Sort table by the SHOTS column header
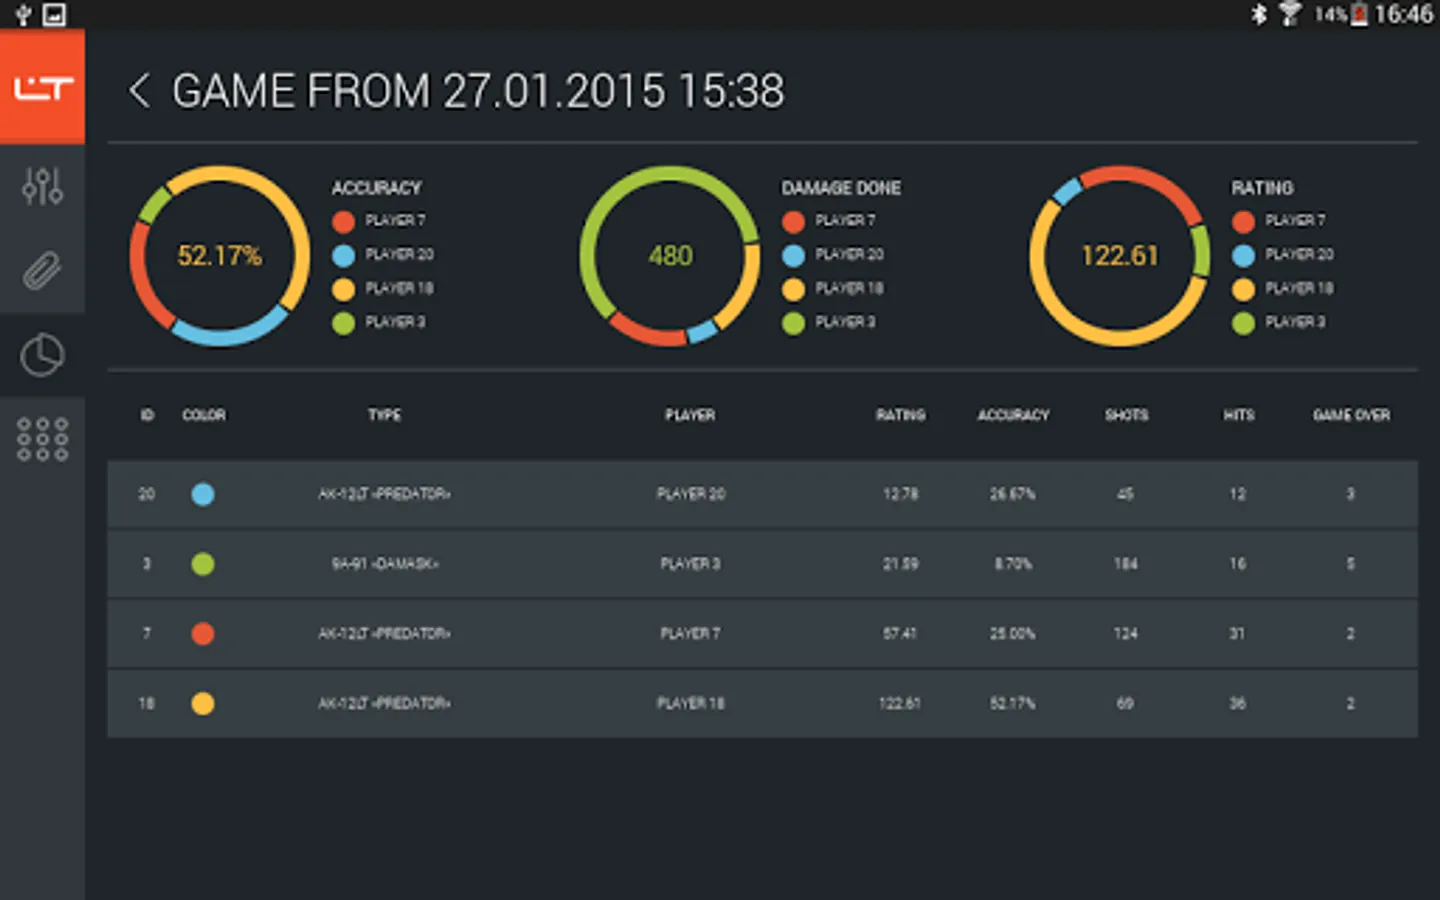The width and height of the screenshot is (1440, 900). click(1126, 415)
